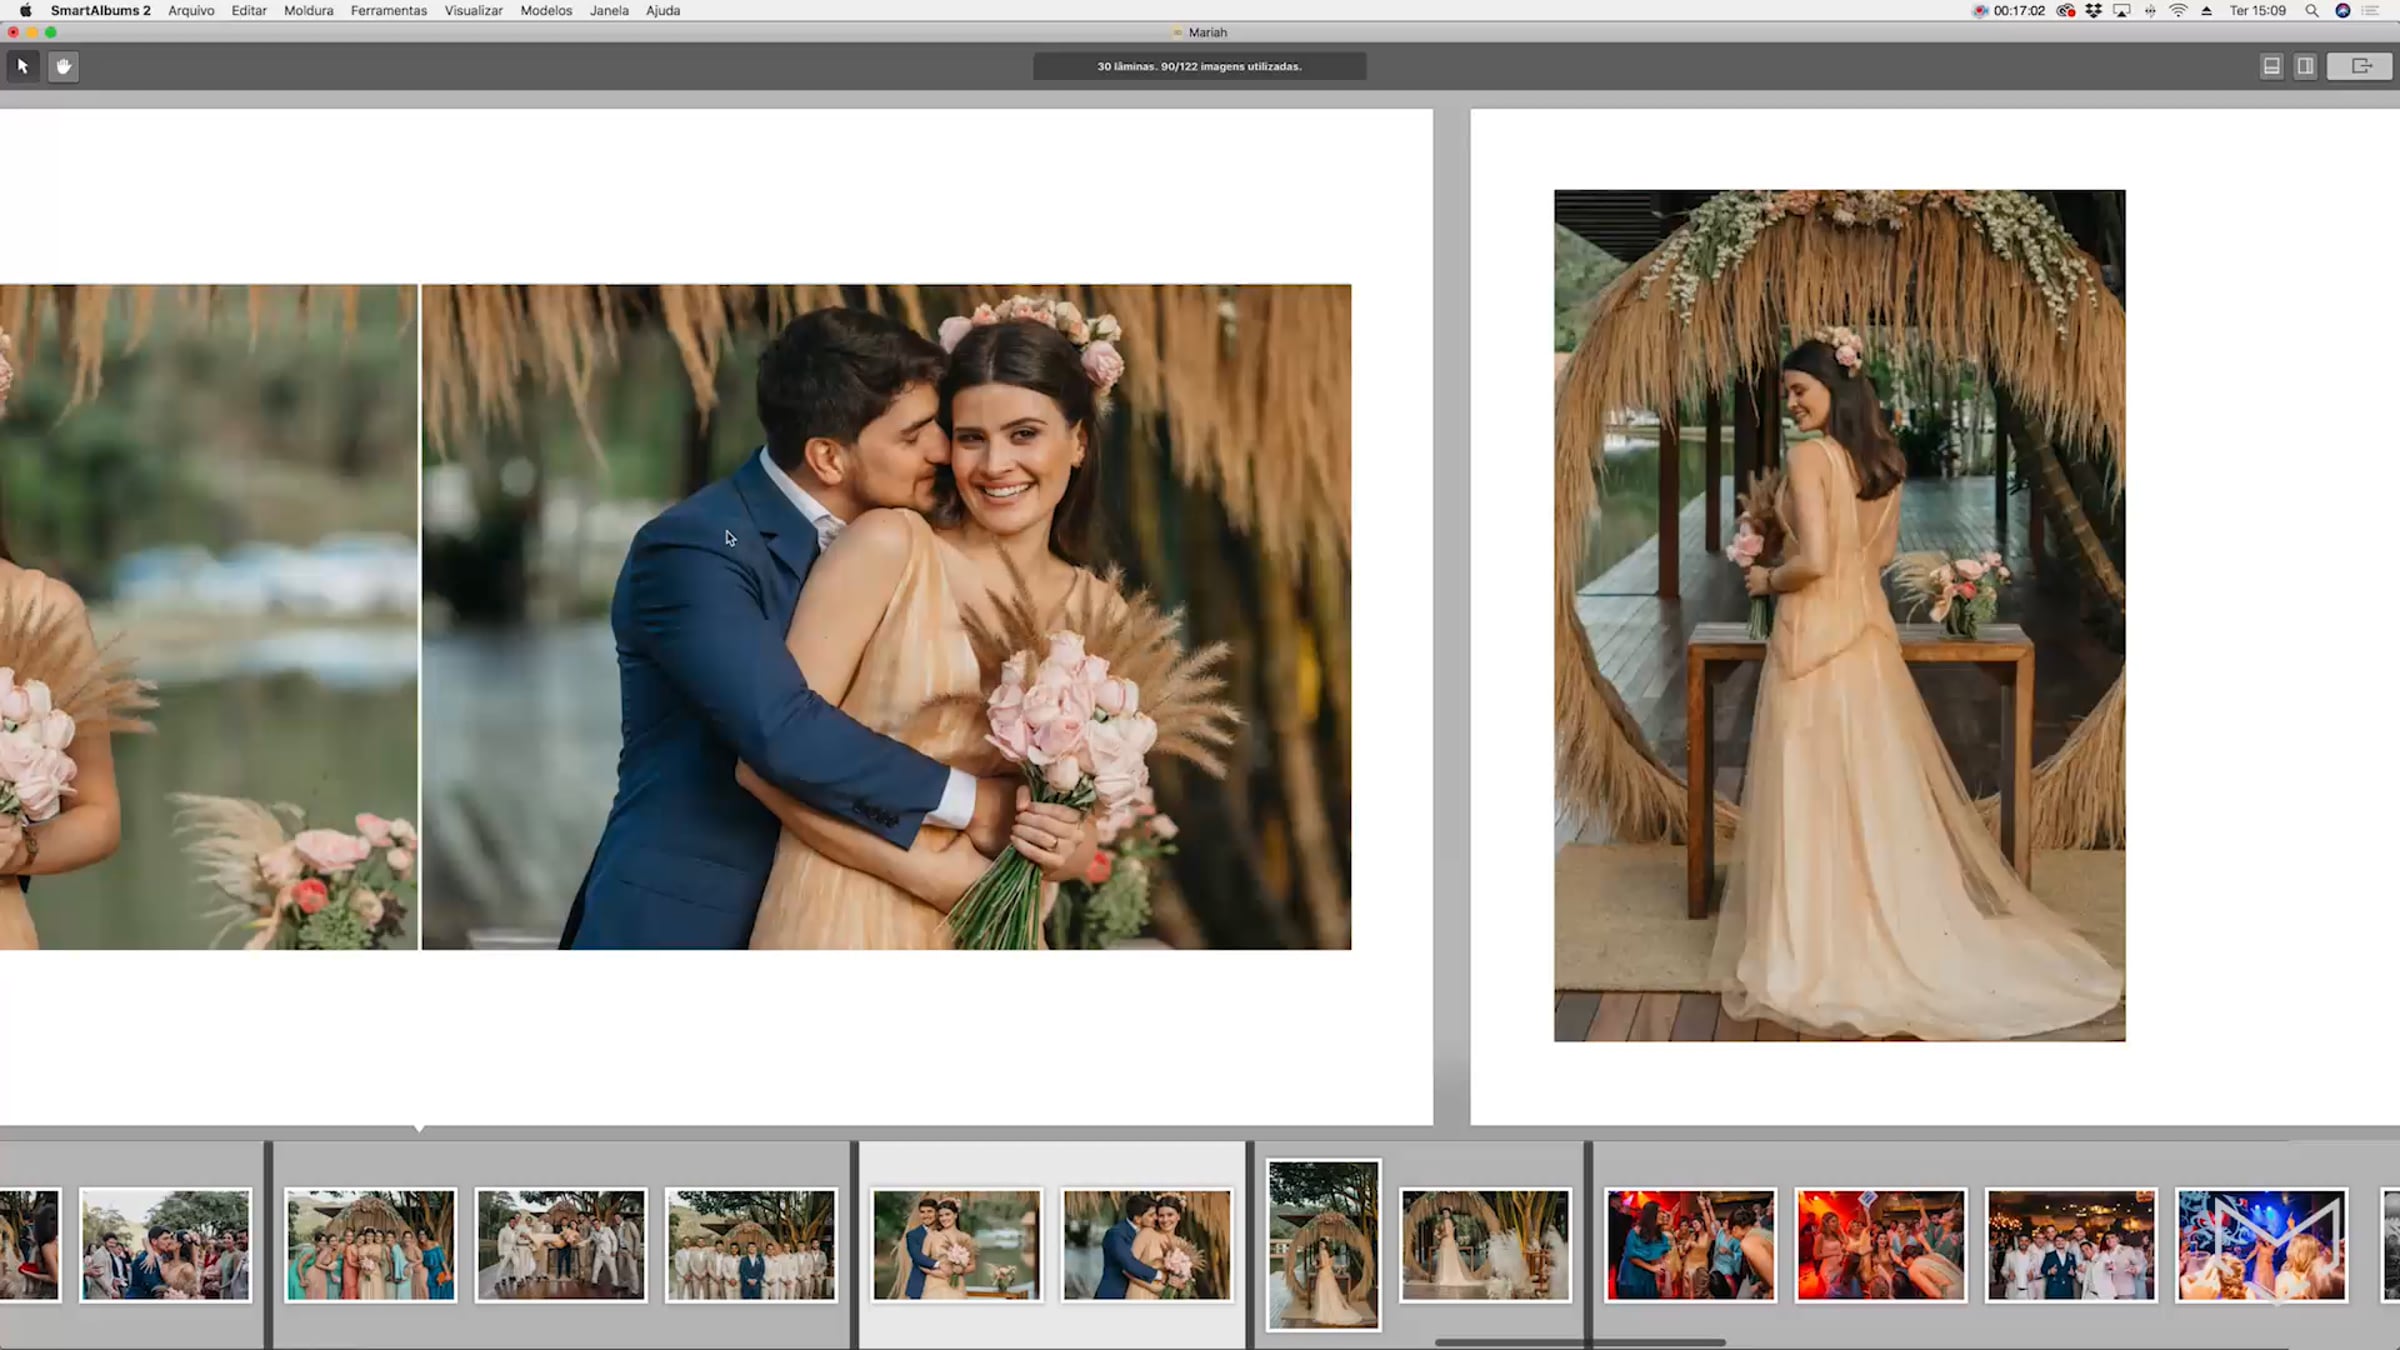Open Siri from the menu bar

point(2342,11)
